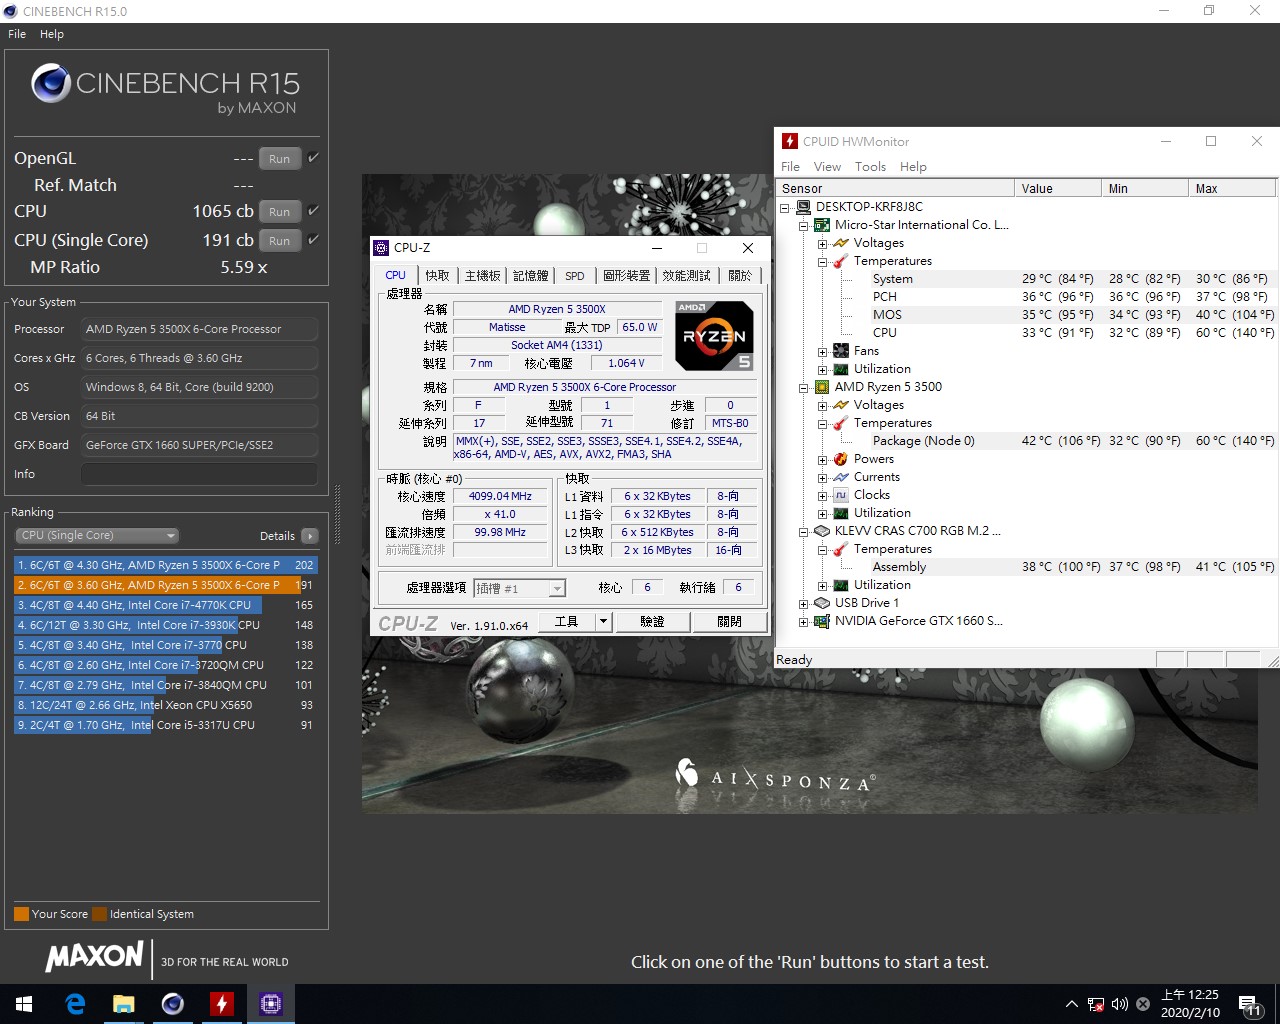
Task: Open Windows Start menu
Action: tap(24, 1004)
